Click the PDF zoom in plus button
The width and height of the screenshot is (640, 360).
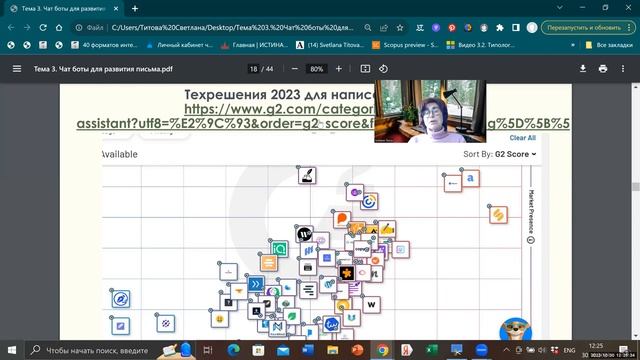pos(338,69)
